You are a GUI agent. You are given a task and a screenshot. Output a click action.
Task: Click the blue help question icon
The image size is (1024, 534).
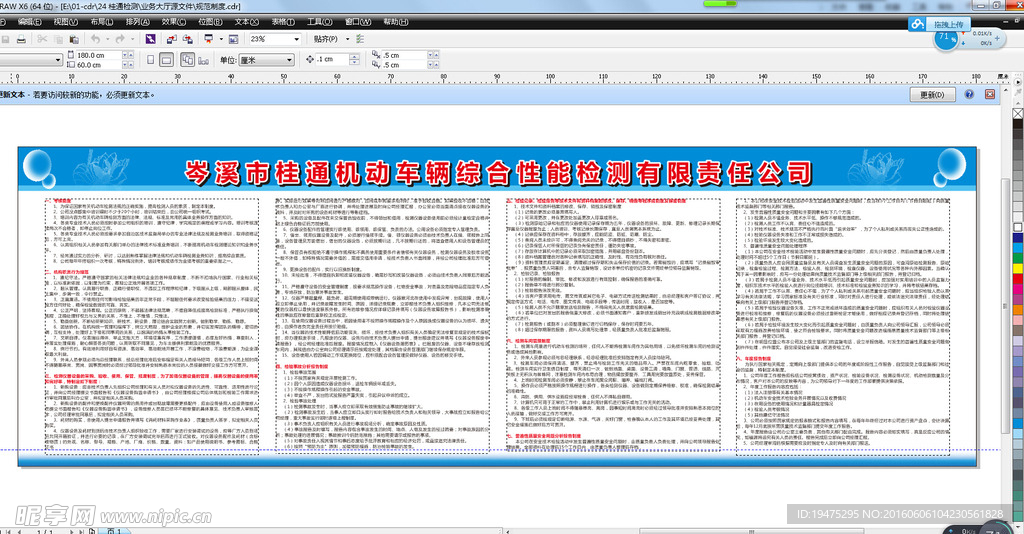969,95
